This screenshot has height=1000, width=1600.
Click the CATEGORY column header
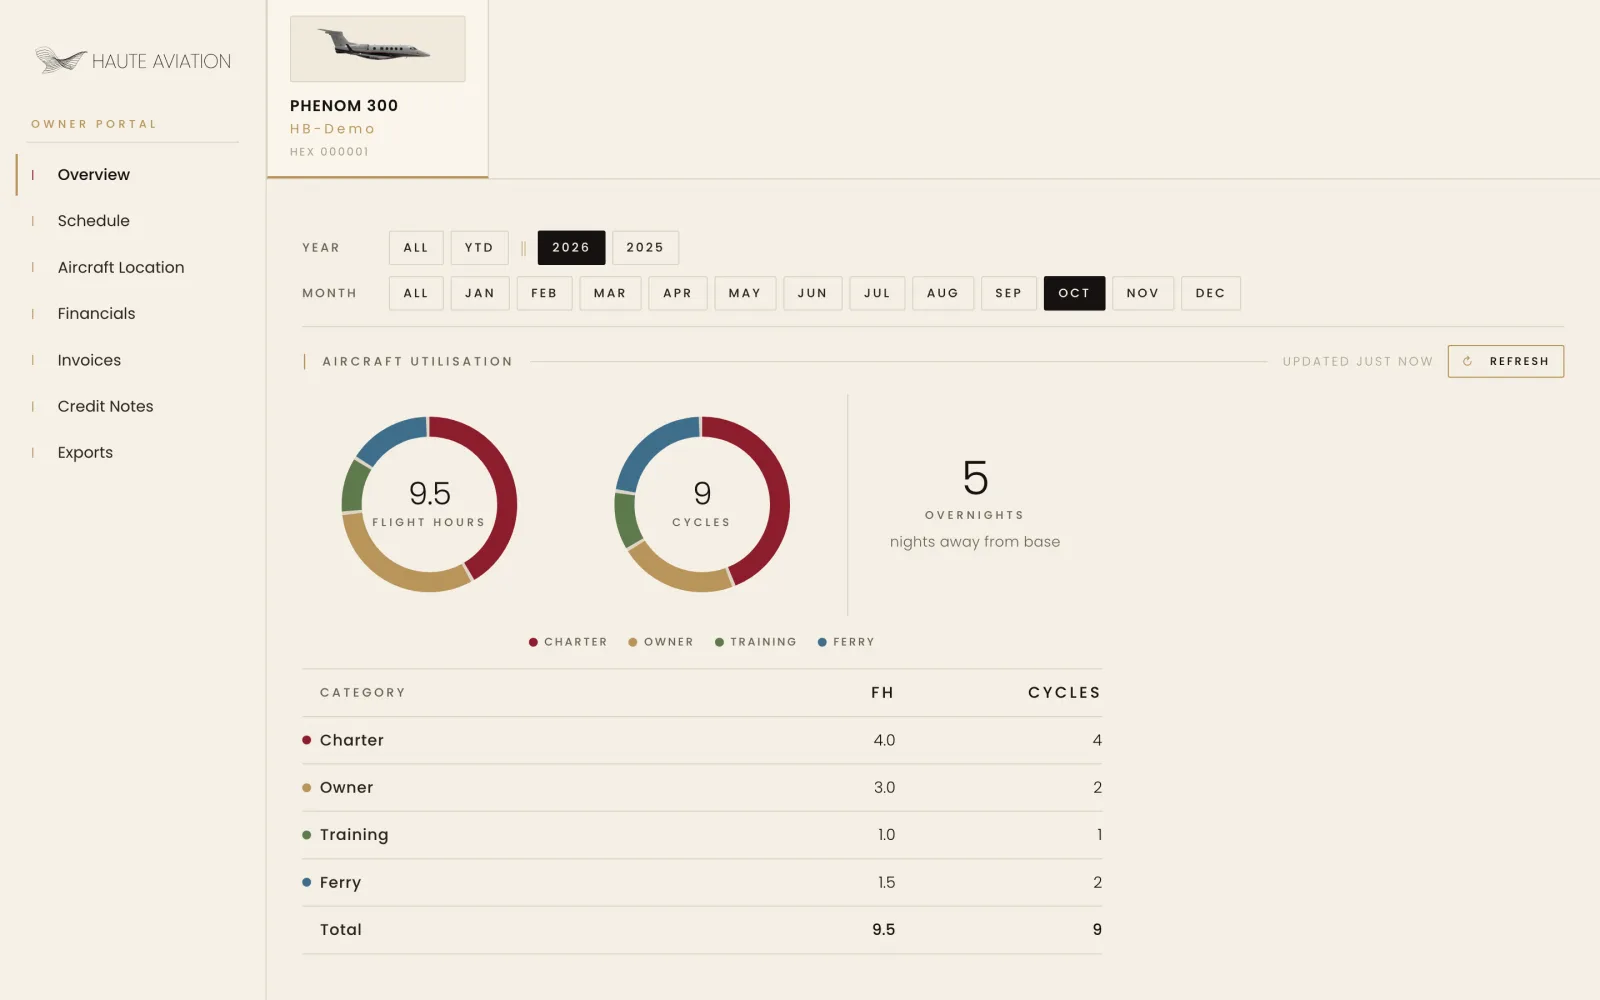(x=363, y=693)
